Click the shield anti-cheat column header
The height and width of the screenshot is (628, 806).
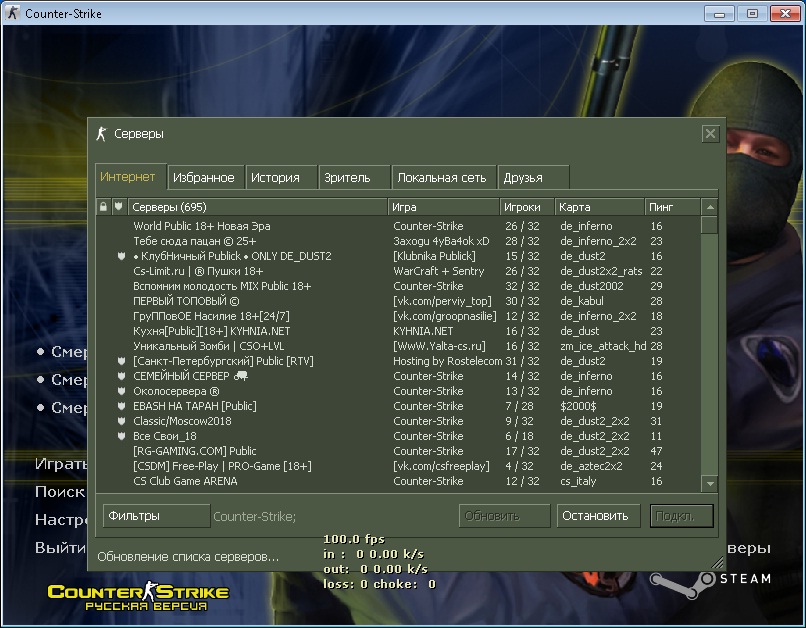[119, 207]
